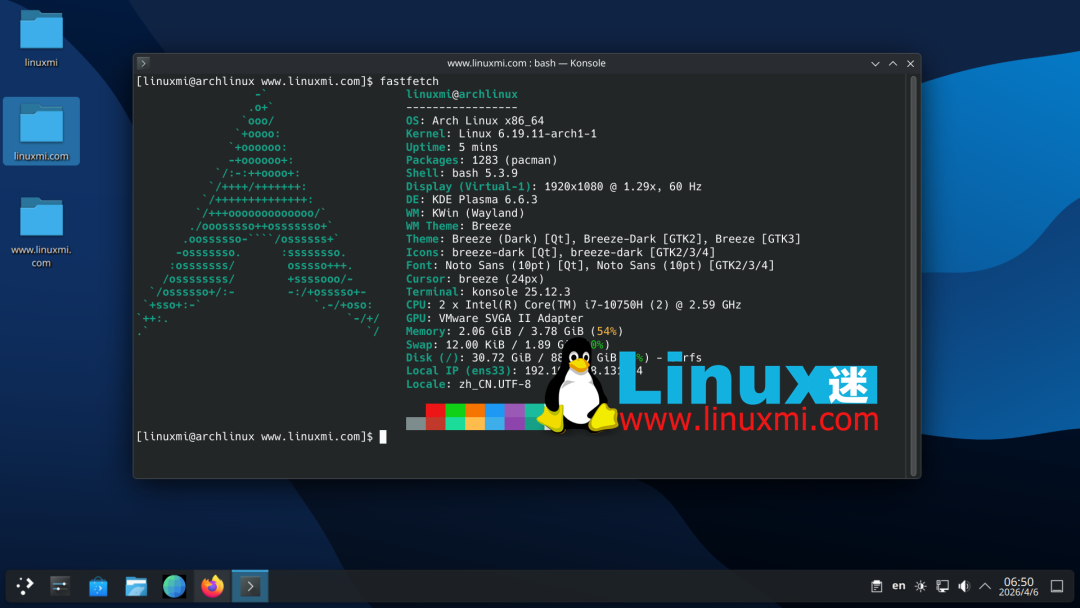This screenshot has height=608, width=1080.
Task: Switch the en keyboard layout in the tray
Action: [897, 586]
